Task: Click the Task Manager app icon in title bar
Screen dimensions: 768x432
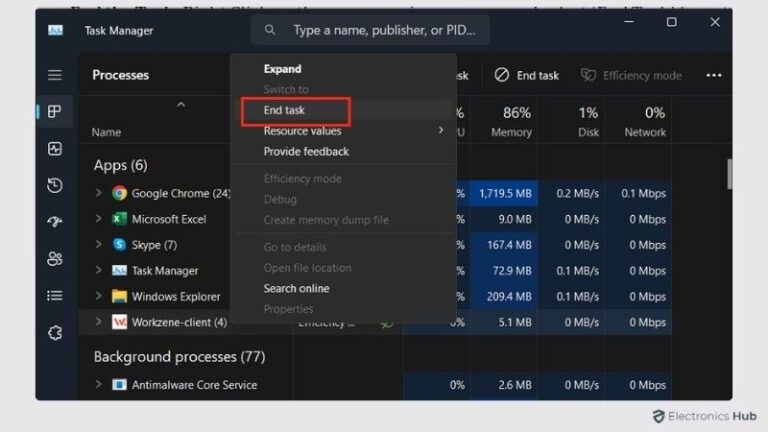Action: click(55, 30)
